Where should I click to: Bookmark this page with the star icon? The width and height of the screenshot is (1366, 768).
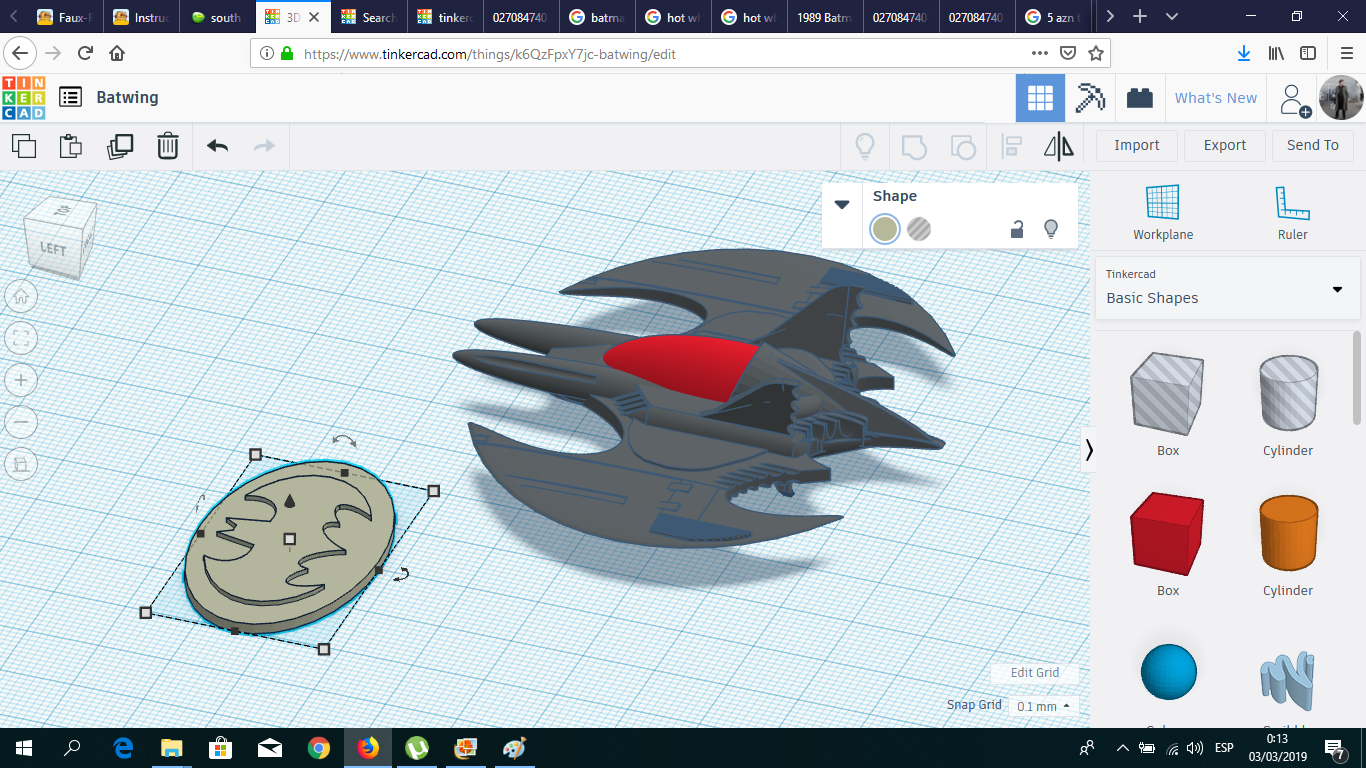point(1096,53)
